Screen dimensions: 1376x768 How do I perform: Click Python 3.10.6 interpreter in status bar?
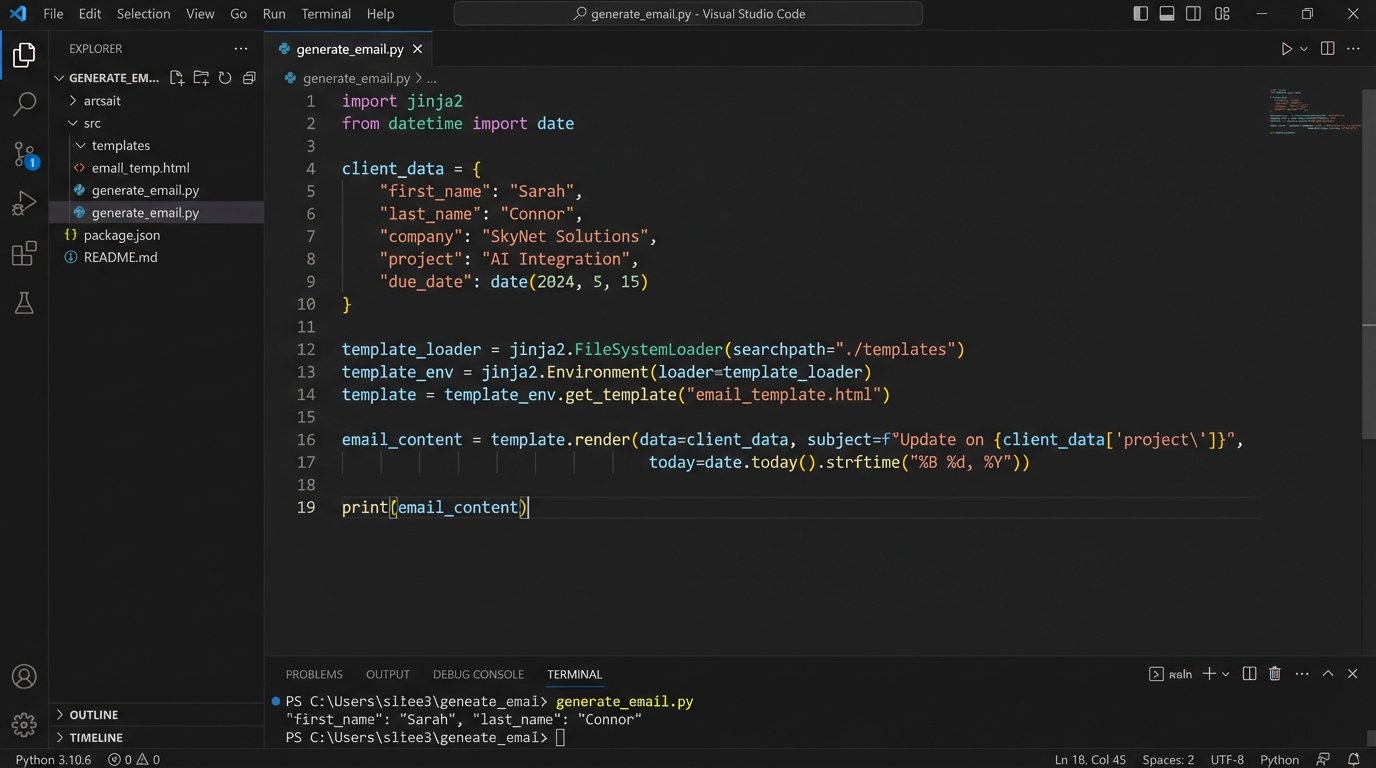53,760
